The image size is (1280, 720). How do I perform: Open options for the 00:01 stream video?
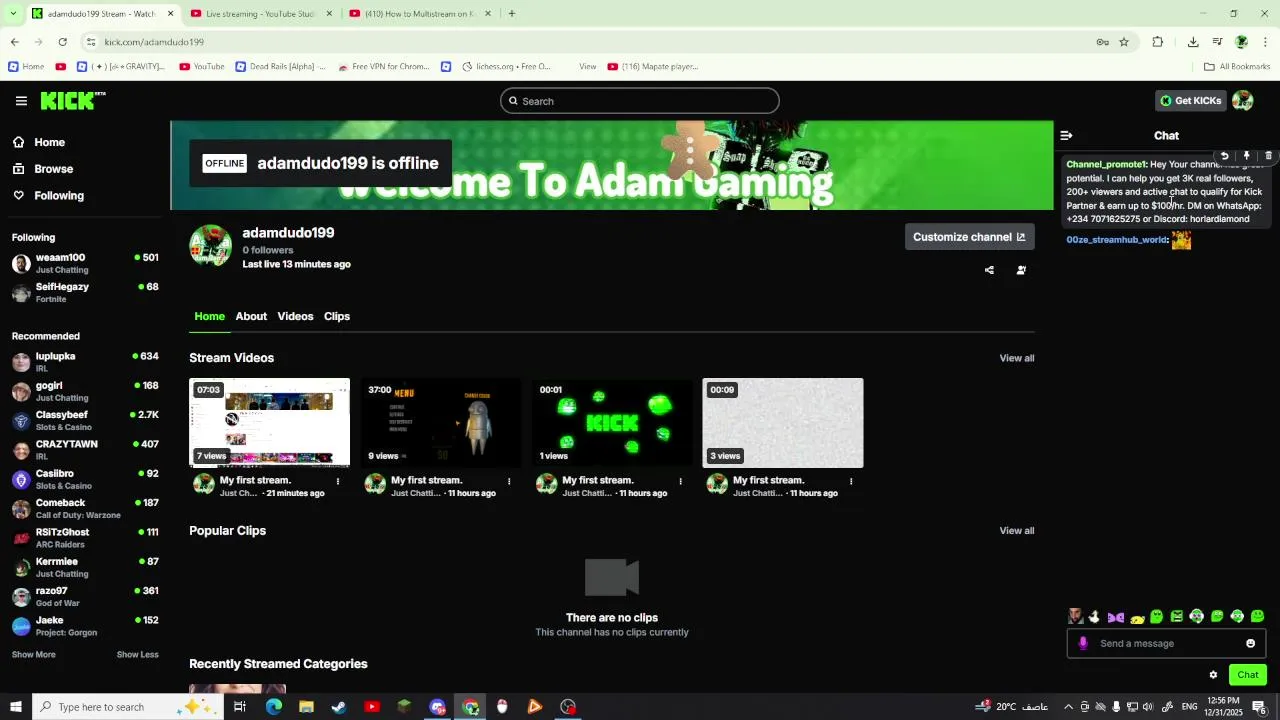pyautogui.click(x=680, y=481)
